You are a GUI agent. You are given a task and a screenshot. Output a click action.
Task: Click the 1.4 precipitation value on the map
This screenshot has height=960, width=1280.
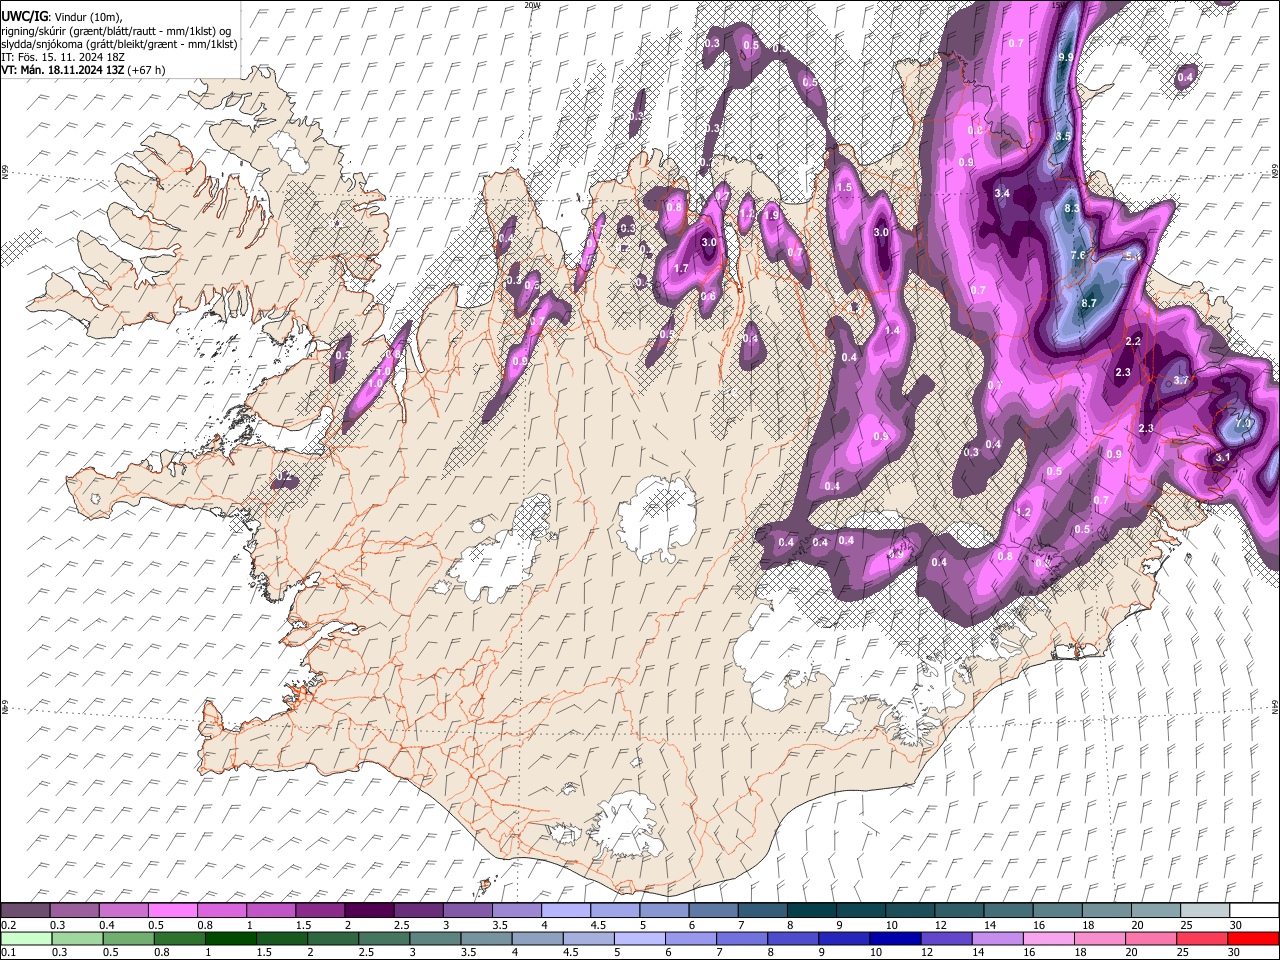point(893,331)
